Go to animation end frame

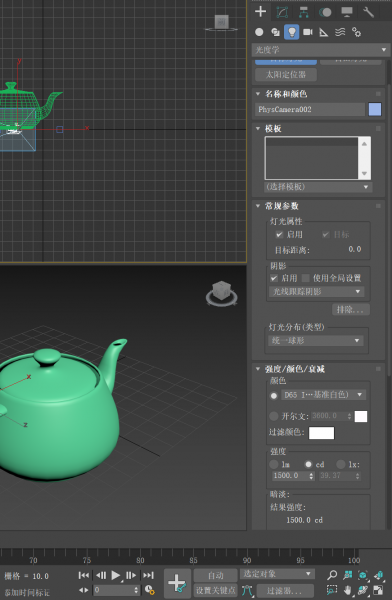pyautogui.click(x=149, y=575)
